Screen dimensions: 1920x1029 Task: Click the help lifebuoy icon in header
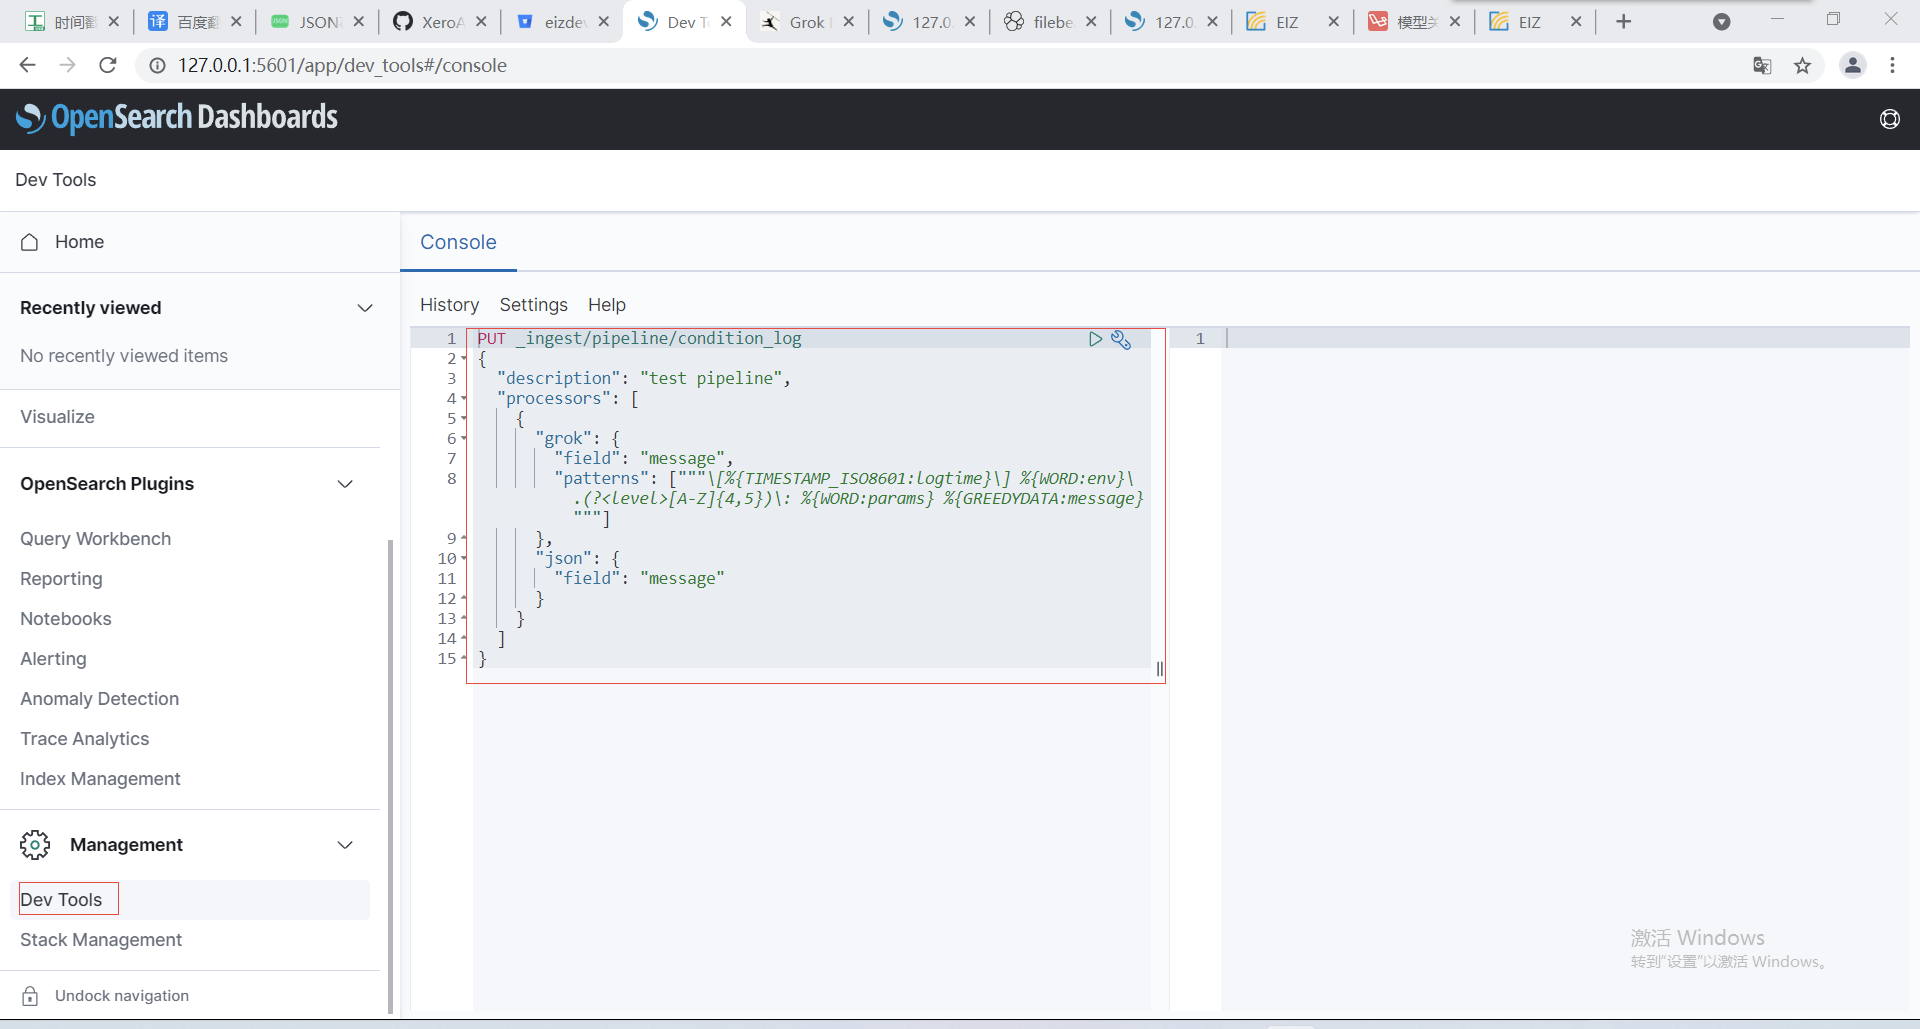(1890, 119)
